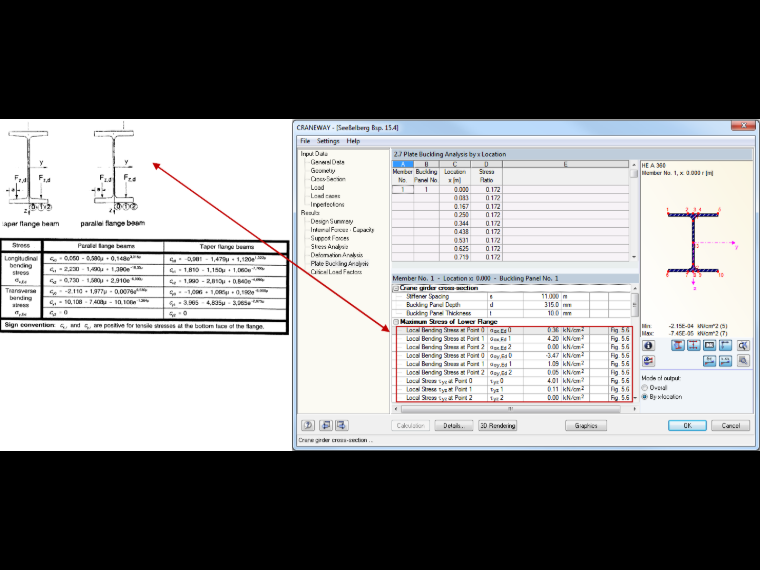This screenshot has width=760, height=570.
Task: Click the upper table vertical scrollbar down arrow
Action: tap(634, 257)
